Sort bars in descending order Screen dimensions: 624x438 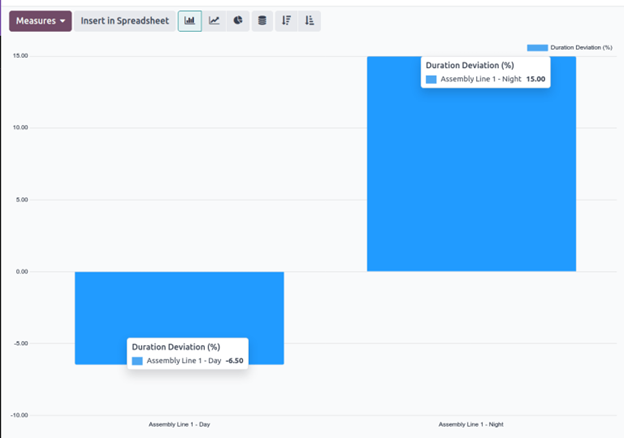[286, 21]
